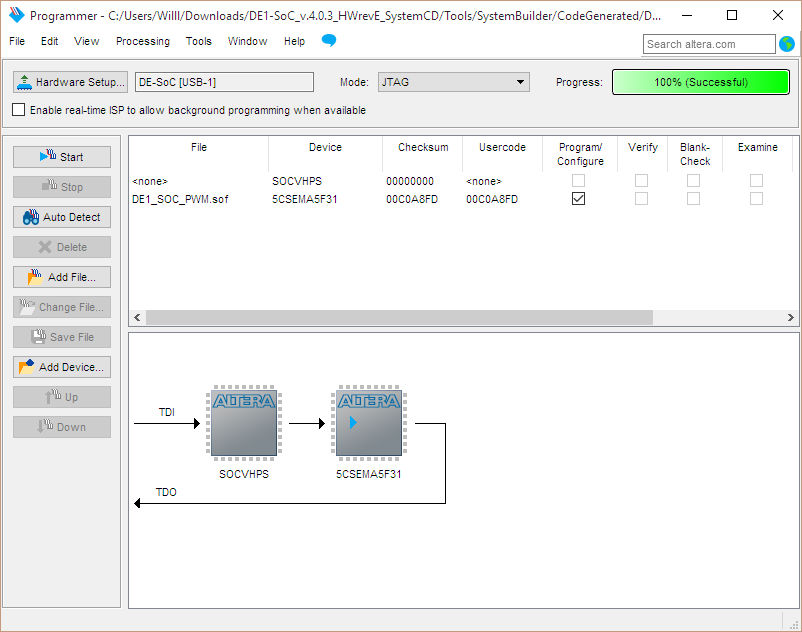
Task: Toggle Examine for the DE1_SOC_PWM.sof row
Action: [756, 198]
